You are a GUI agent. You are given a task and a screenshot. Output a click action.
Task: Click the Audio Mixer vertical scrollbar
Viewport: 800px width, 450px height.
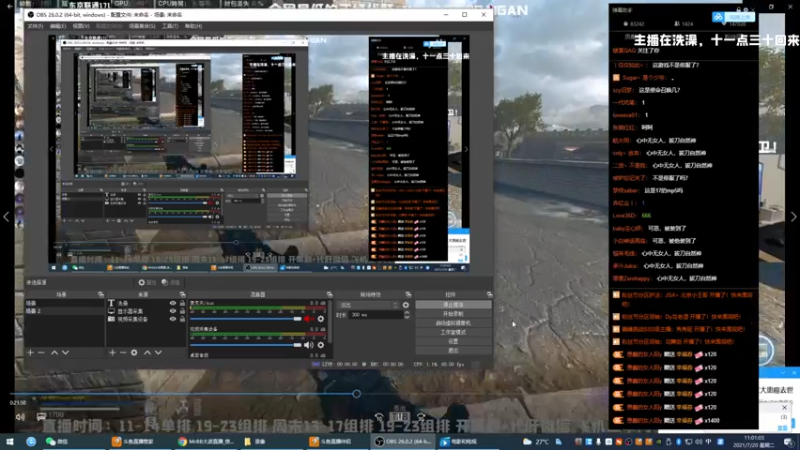[331, 321]
